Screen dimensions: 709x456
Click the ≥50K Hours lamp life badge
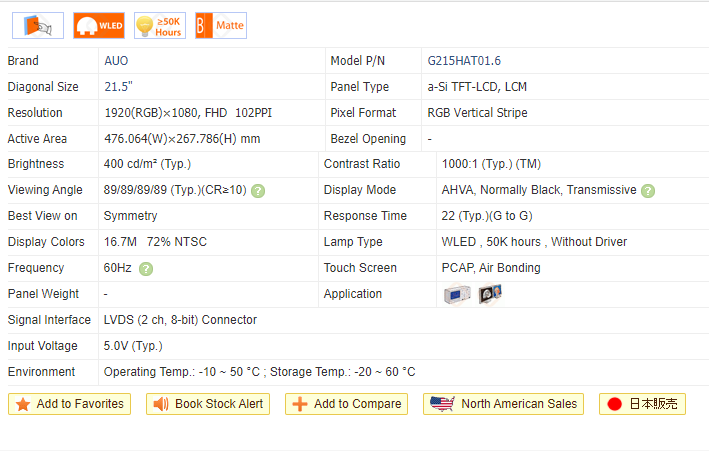point(160,25)
